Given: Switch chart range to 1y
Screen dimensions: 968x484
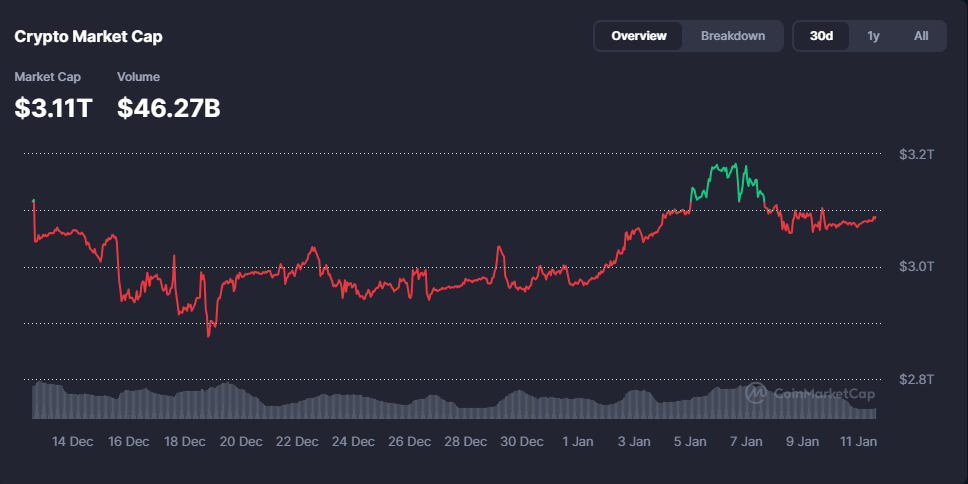Looking at the screenshot, I should (x=873, y=36).
